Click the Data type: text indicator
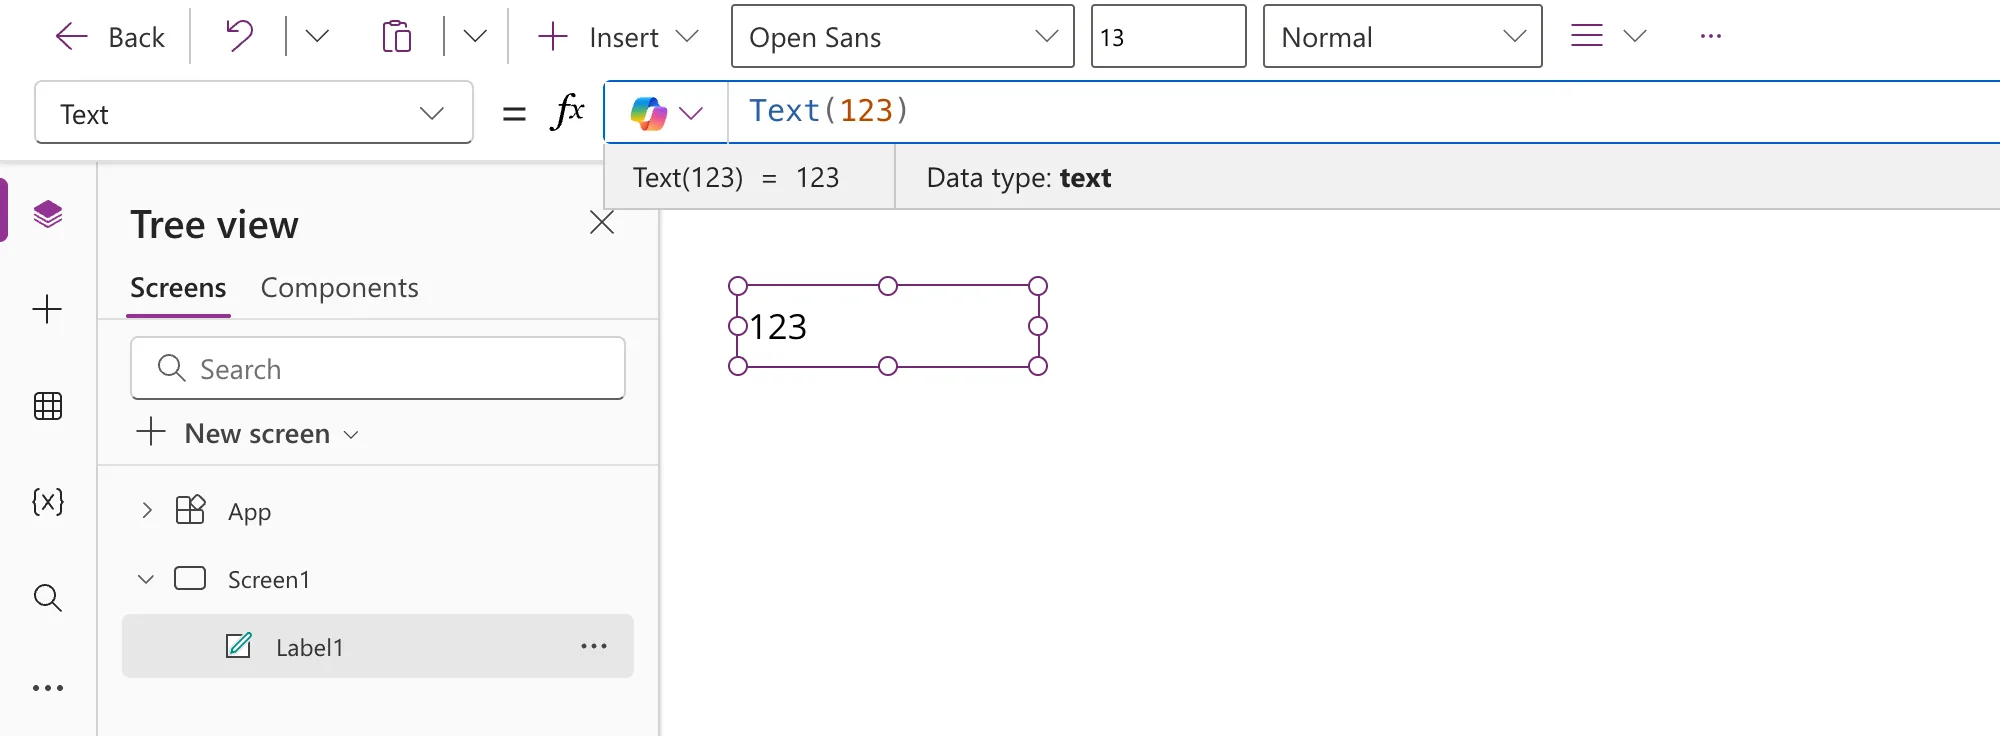The width and height of the screenshot is (2000, 736). 1019,178
